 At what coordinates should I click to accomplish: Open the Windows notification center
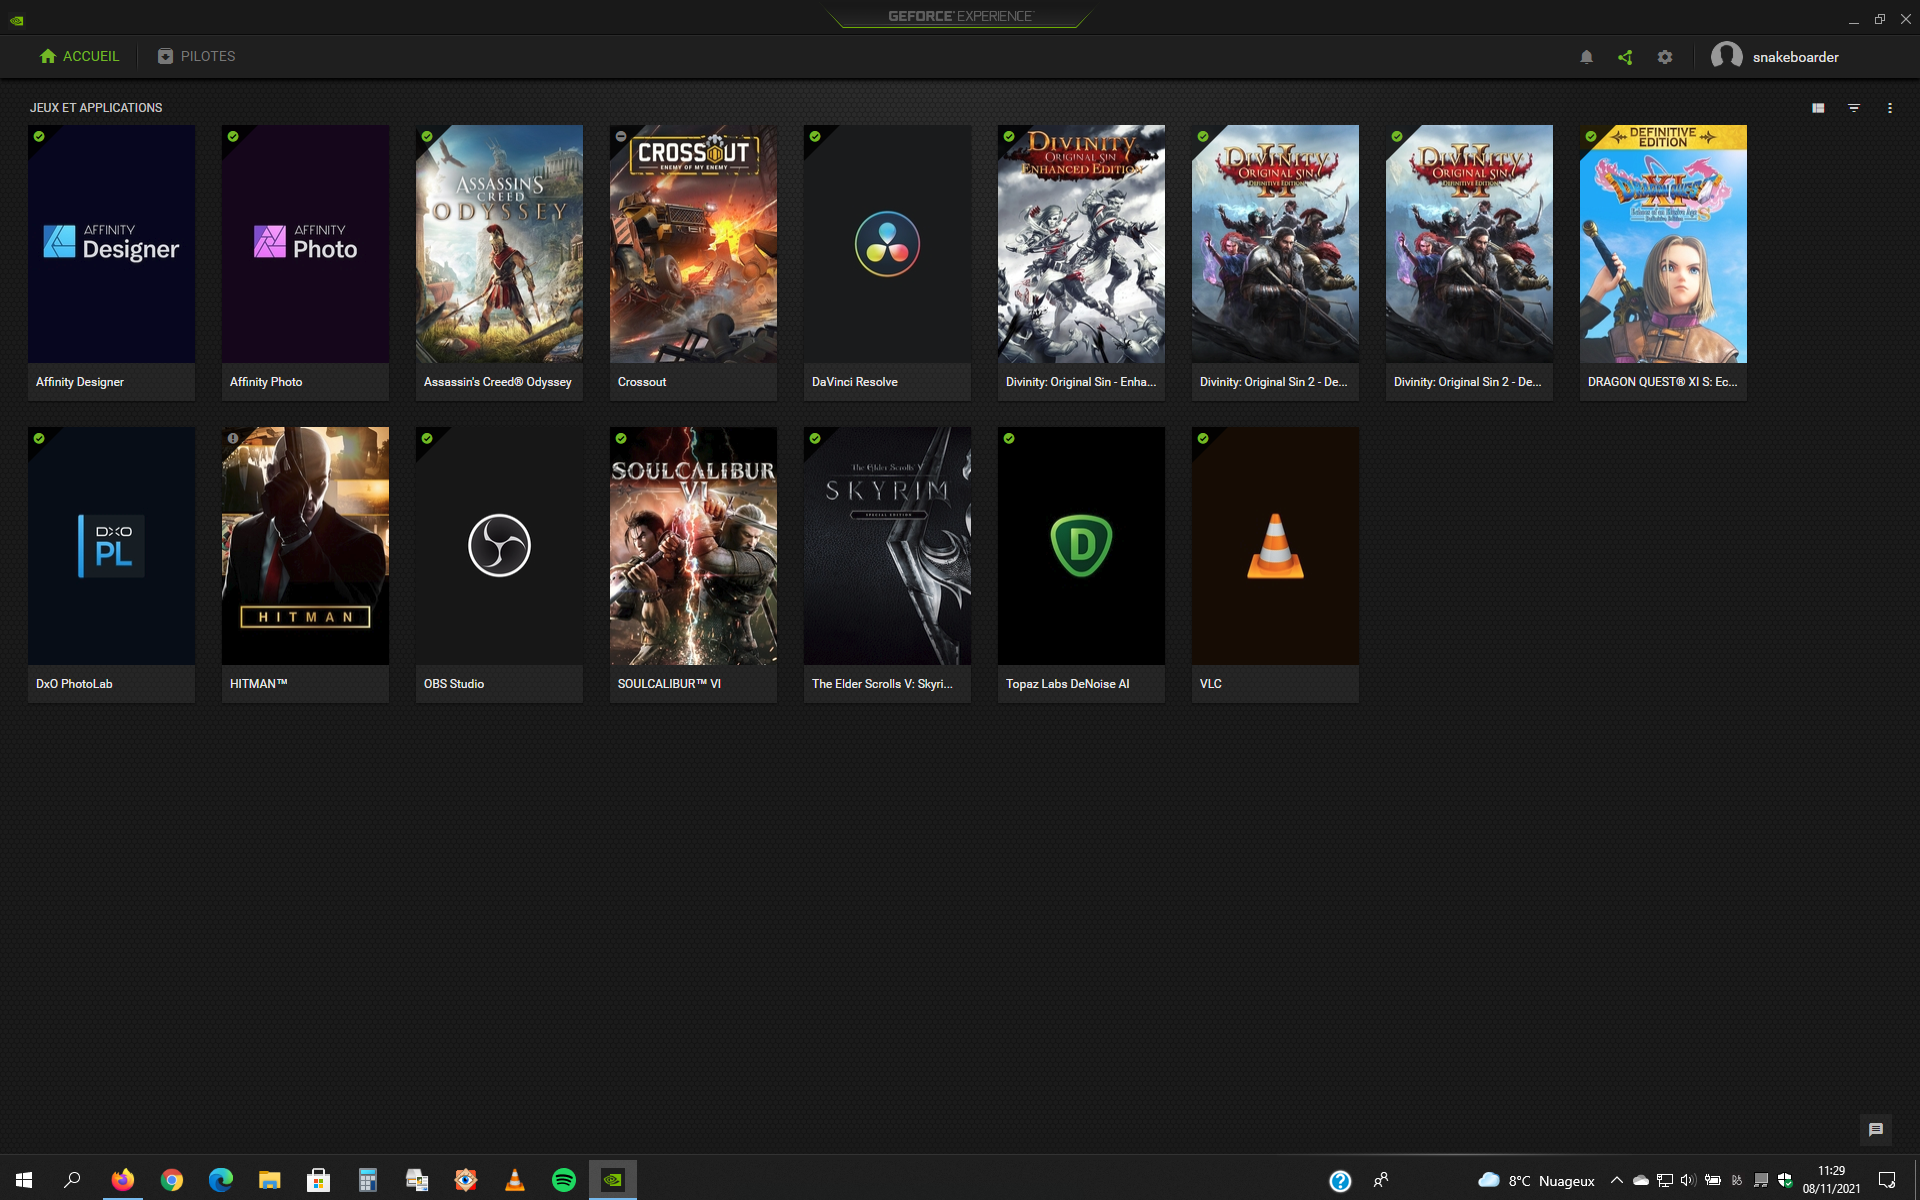1887,1181
